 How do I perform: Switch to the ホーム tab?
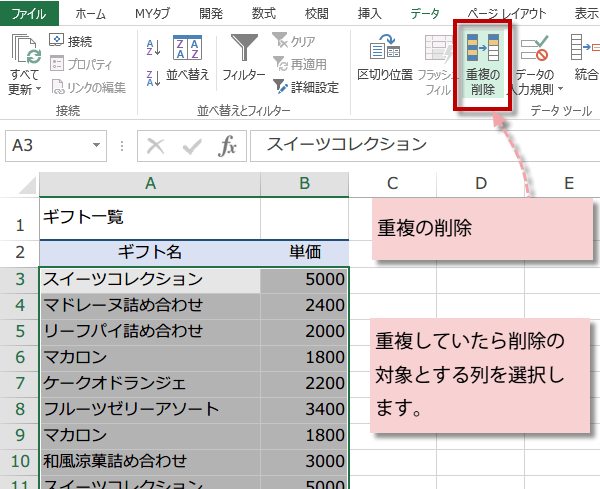coord(90,14)
